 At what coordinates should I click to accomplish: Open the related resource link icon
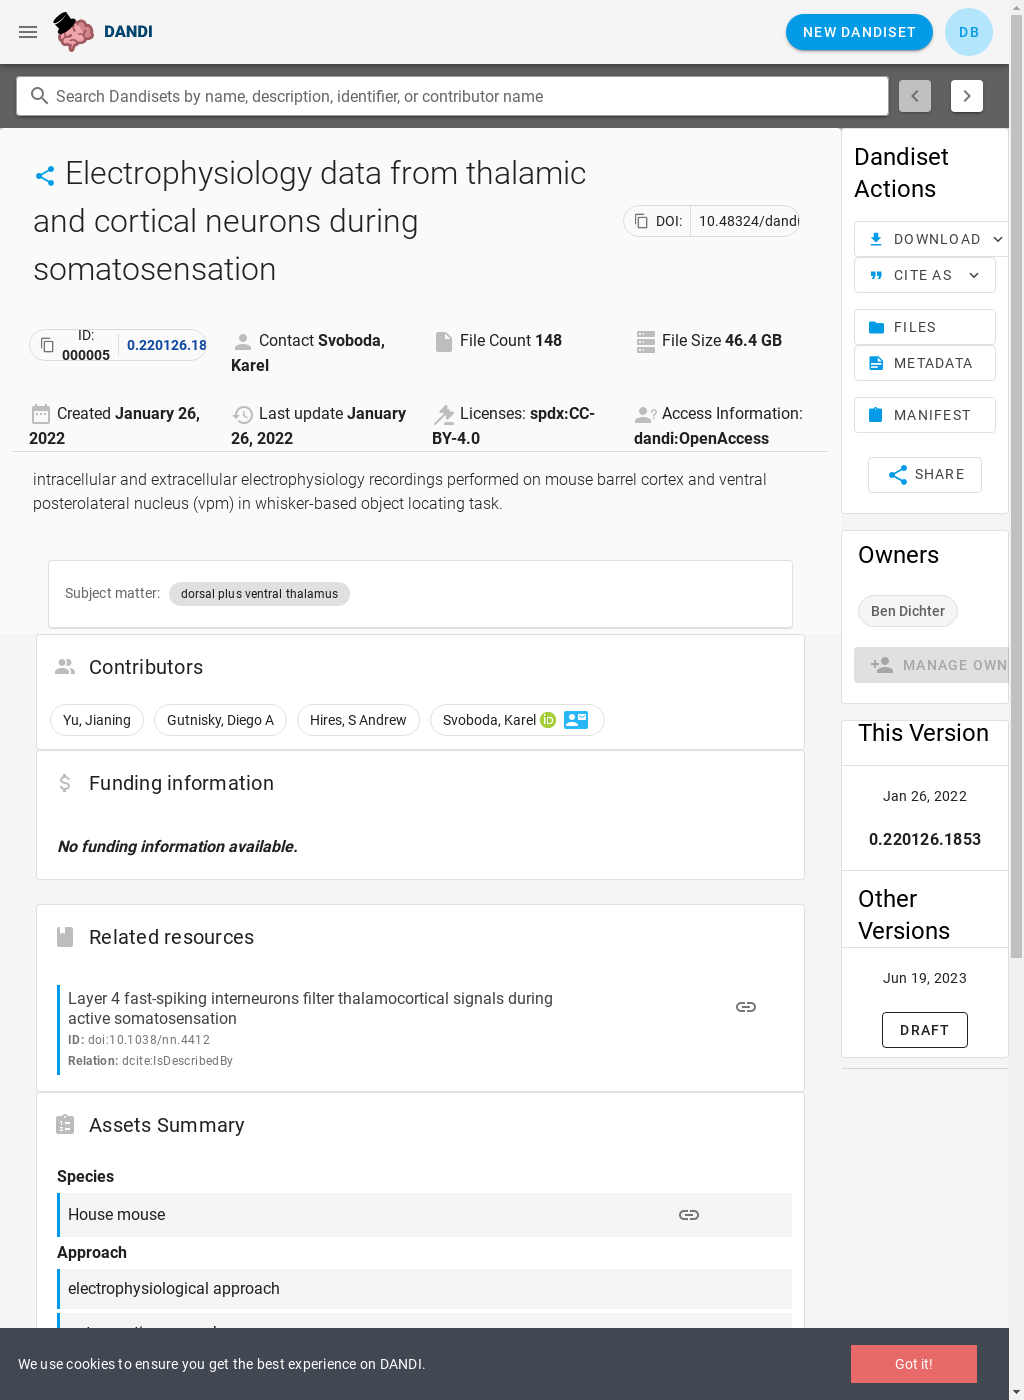pyautogui.click(x=746, y=1007)
